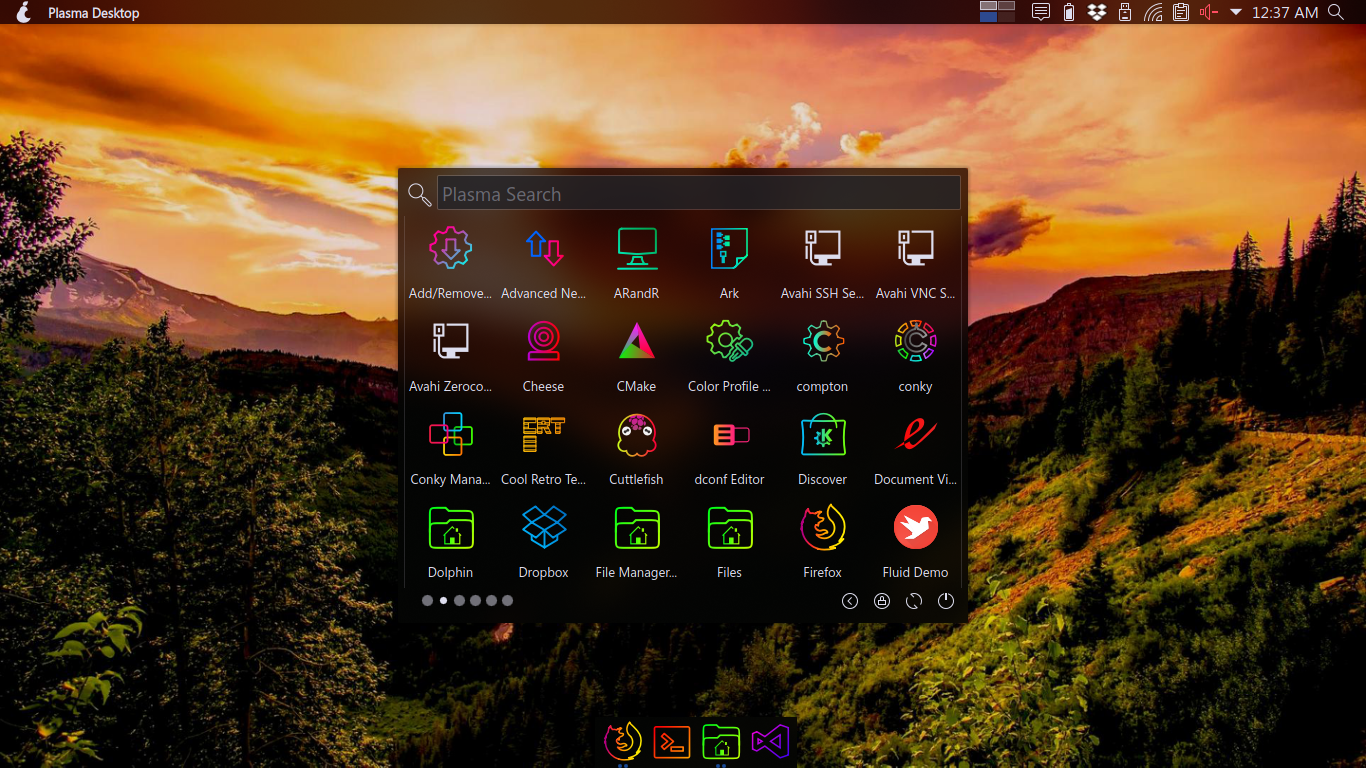Launch Dolphin from the app grid
Screen dimensions: 1366x768
[450, 527]
